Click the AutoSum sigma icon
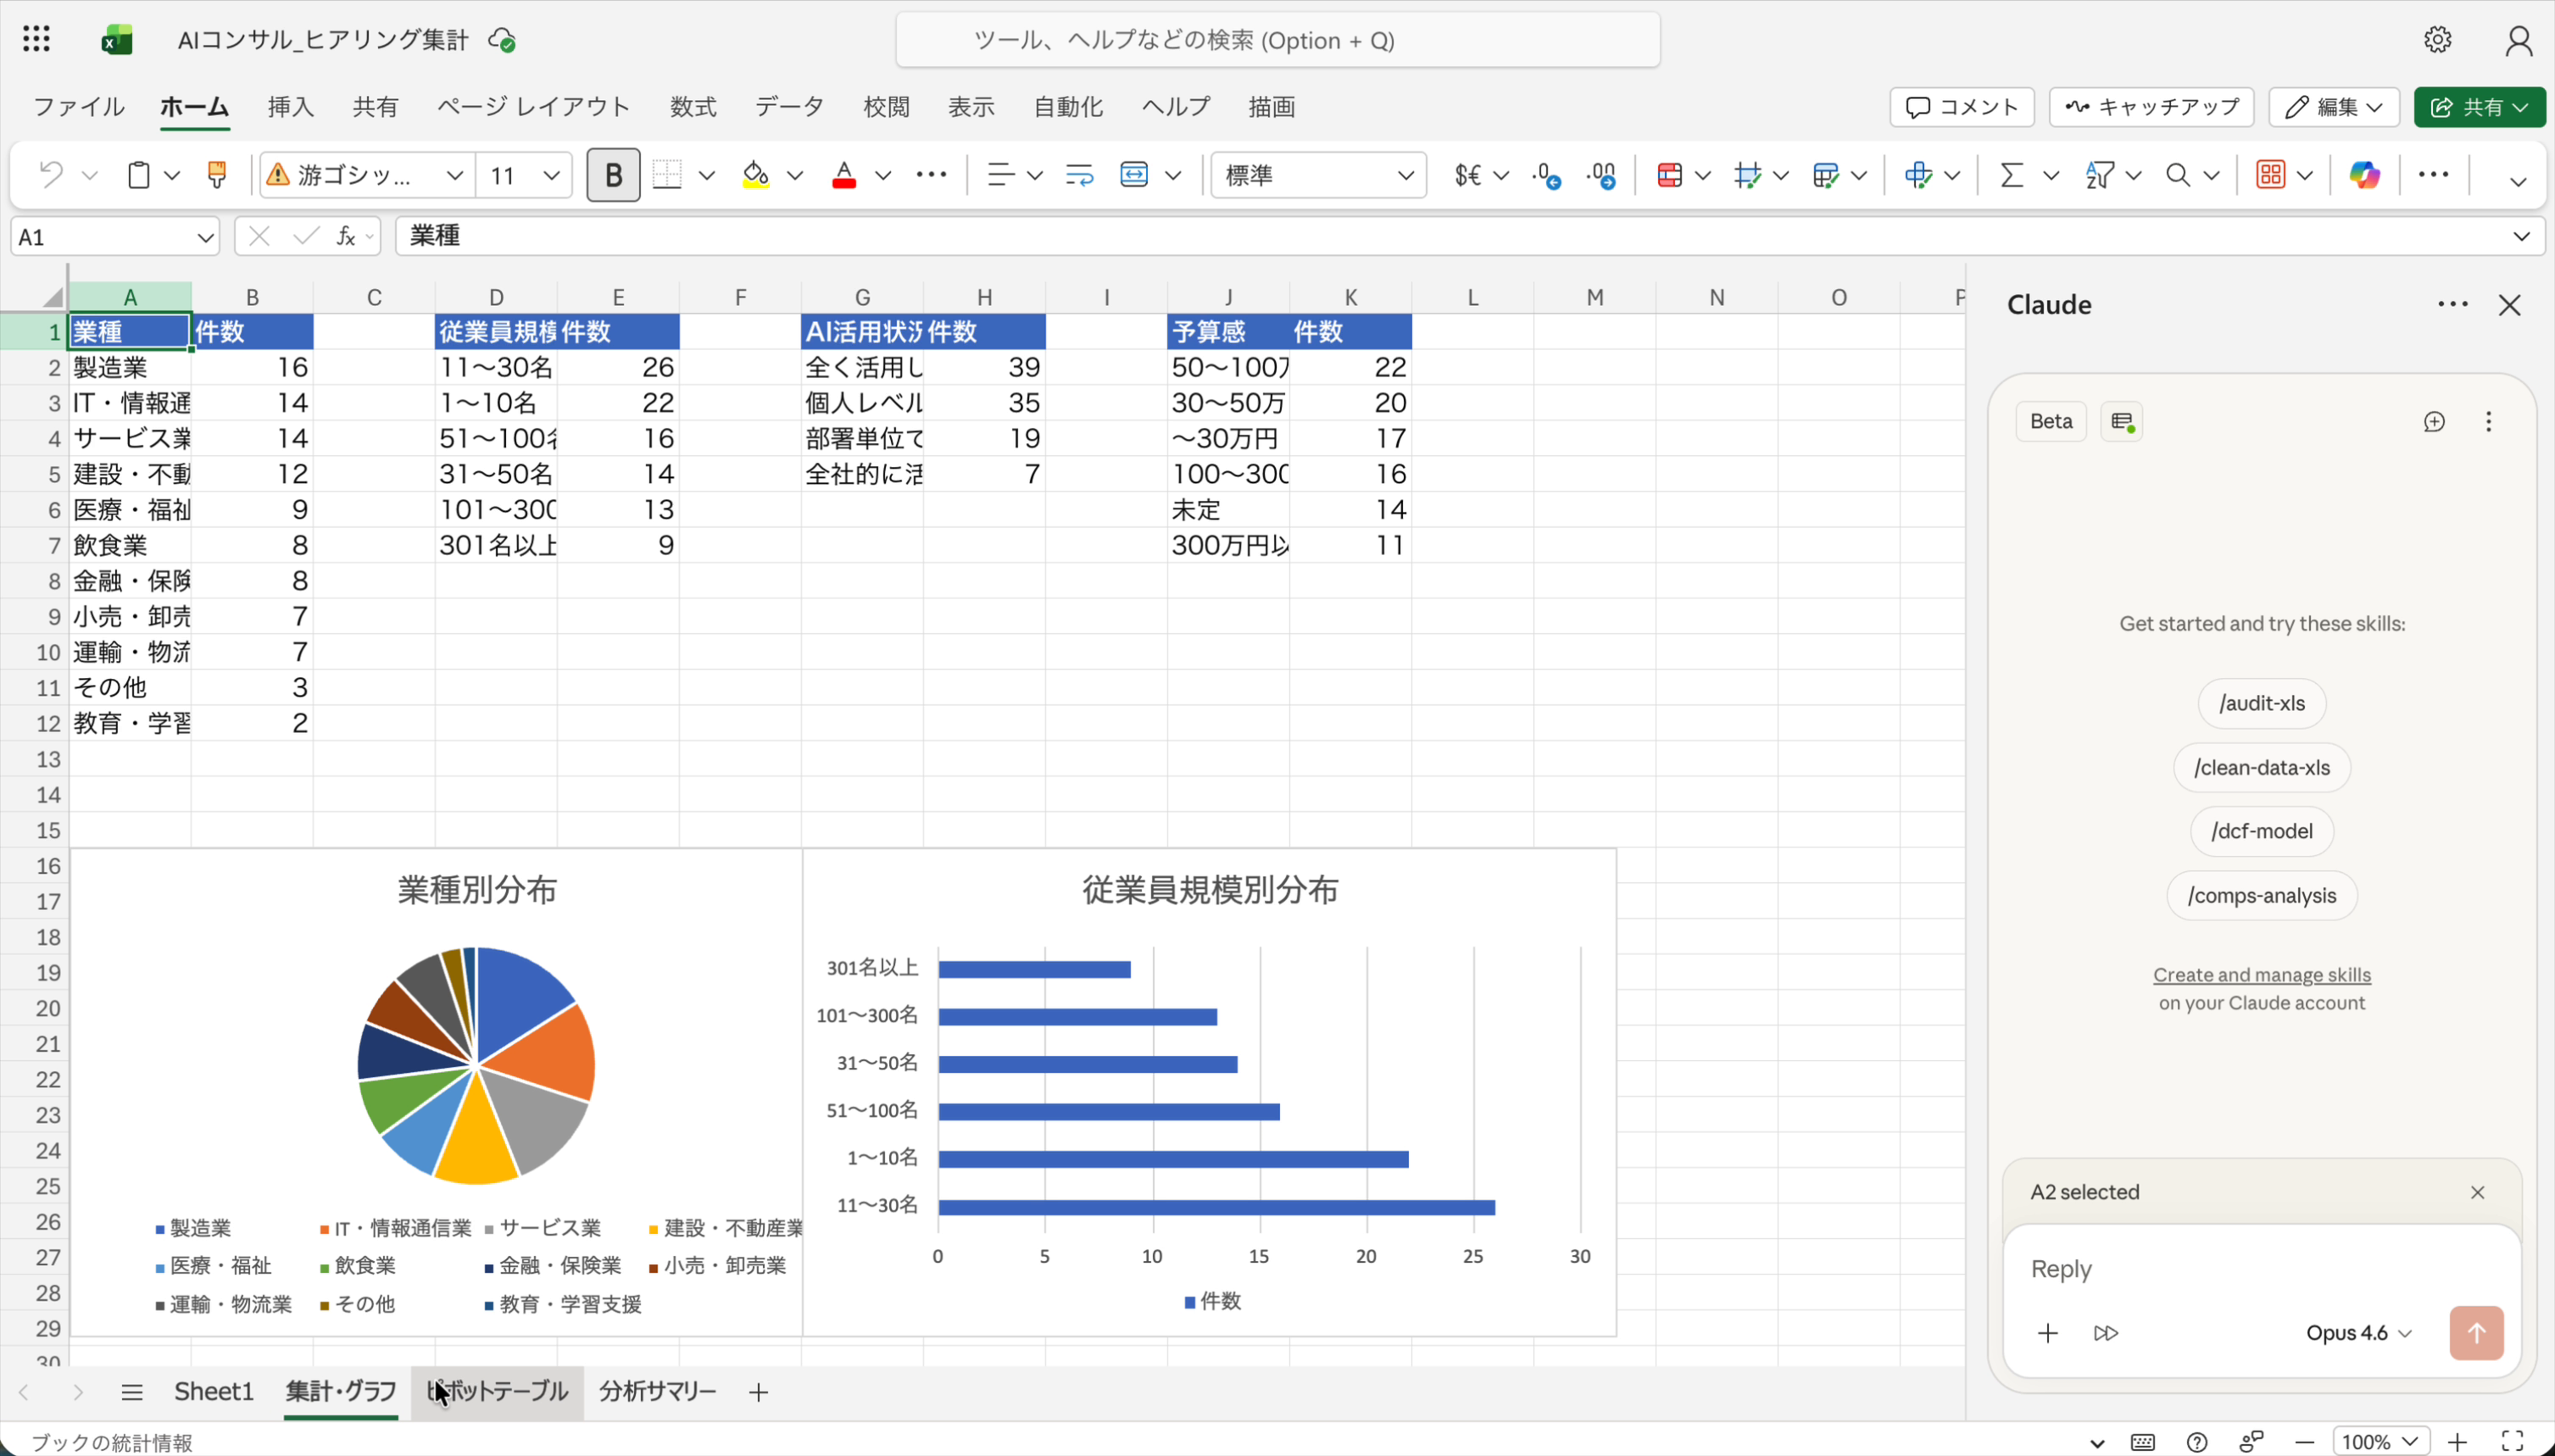This screenshot has width=2555, height=1456. point(2011,175)
